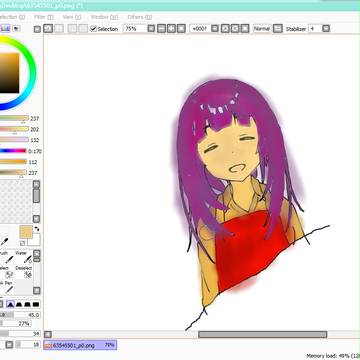Click the first greyed button before Selection checkbox

[x=72, y=29]
